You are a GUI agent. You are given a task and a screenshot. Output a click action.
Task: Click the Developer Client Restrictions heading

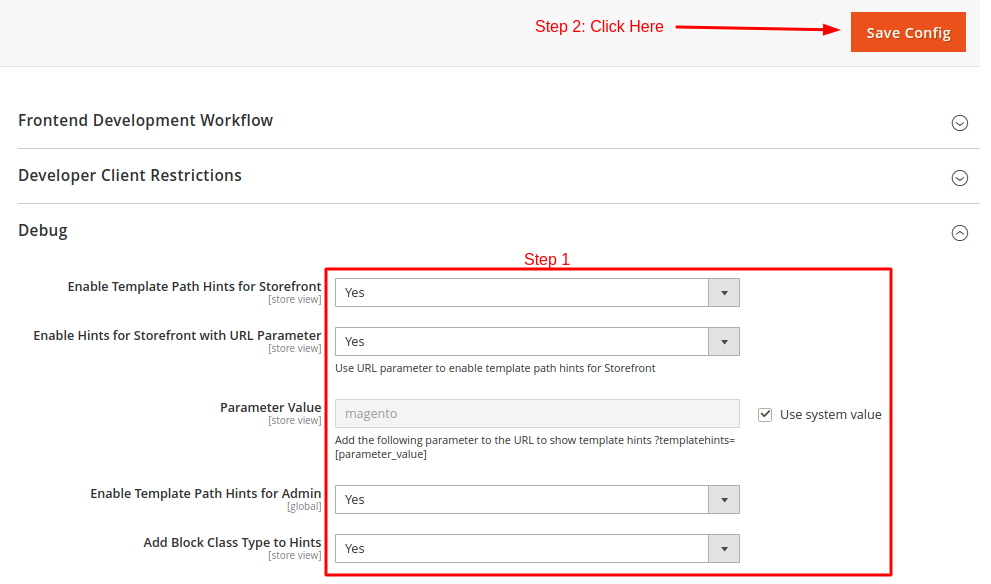(130, 175)
